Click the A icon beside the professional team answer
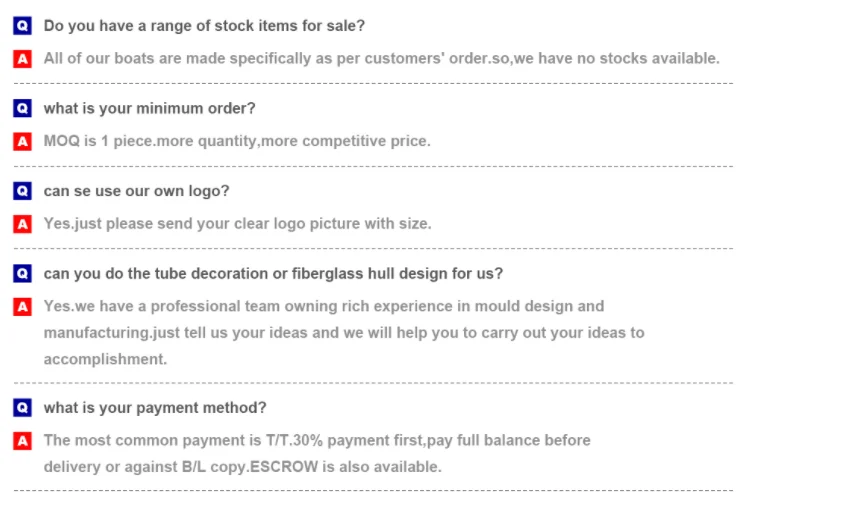Image resolution: width=854 pixels, height=529 pixels. tap(23, 307)
